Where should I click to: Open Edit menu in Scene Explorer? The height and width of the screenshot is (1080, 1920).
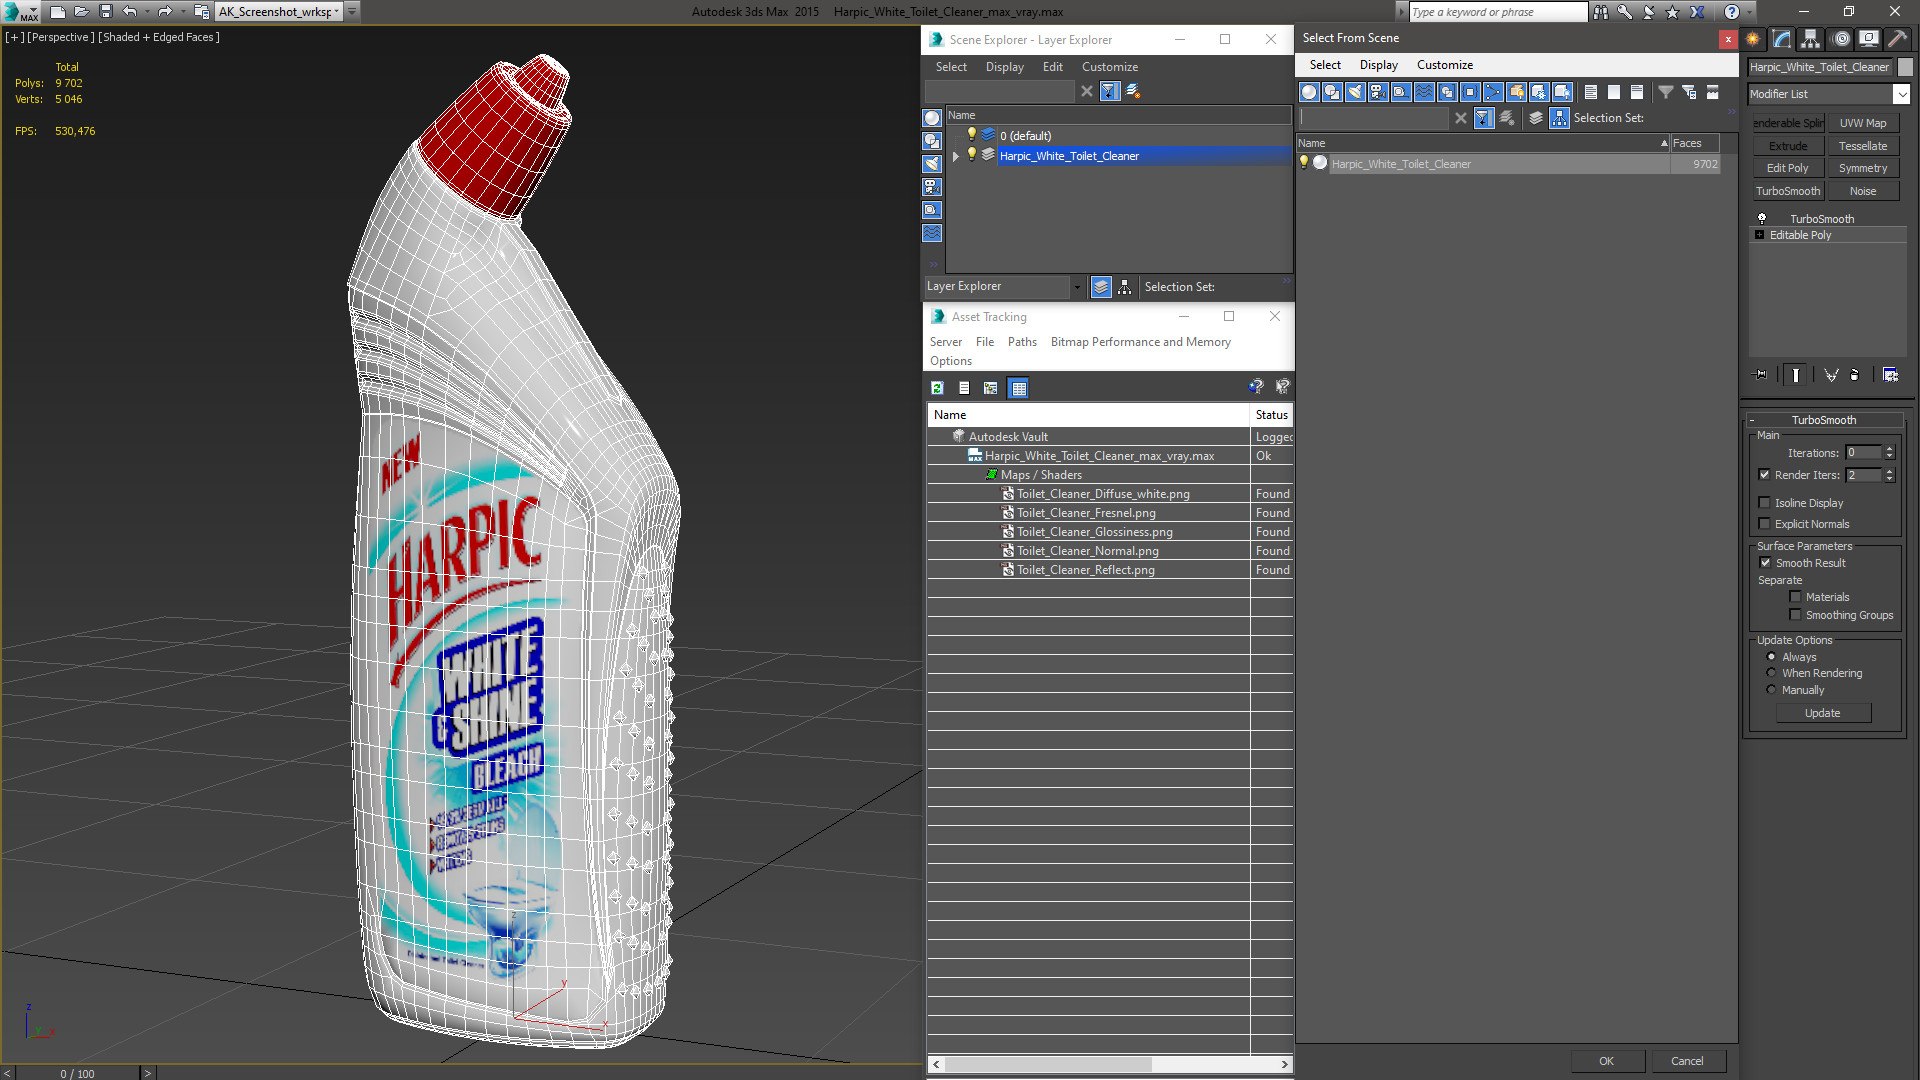point(1052,67)
